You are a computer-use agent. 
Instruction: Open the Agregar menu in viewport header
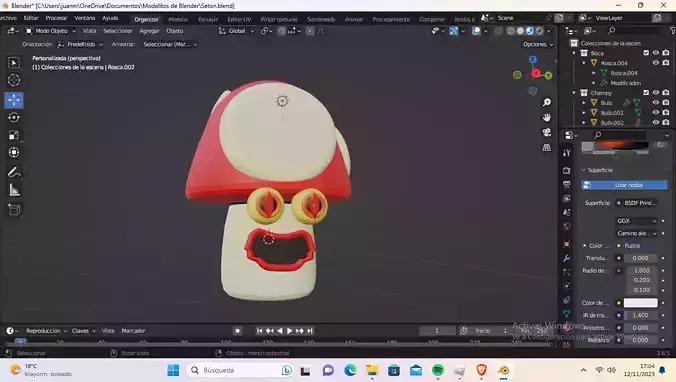click(150, 31)
